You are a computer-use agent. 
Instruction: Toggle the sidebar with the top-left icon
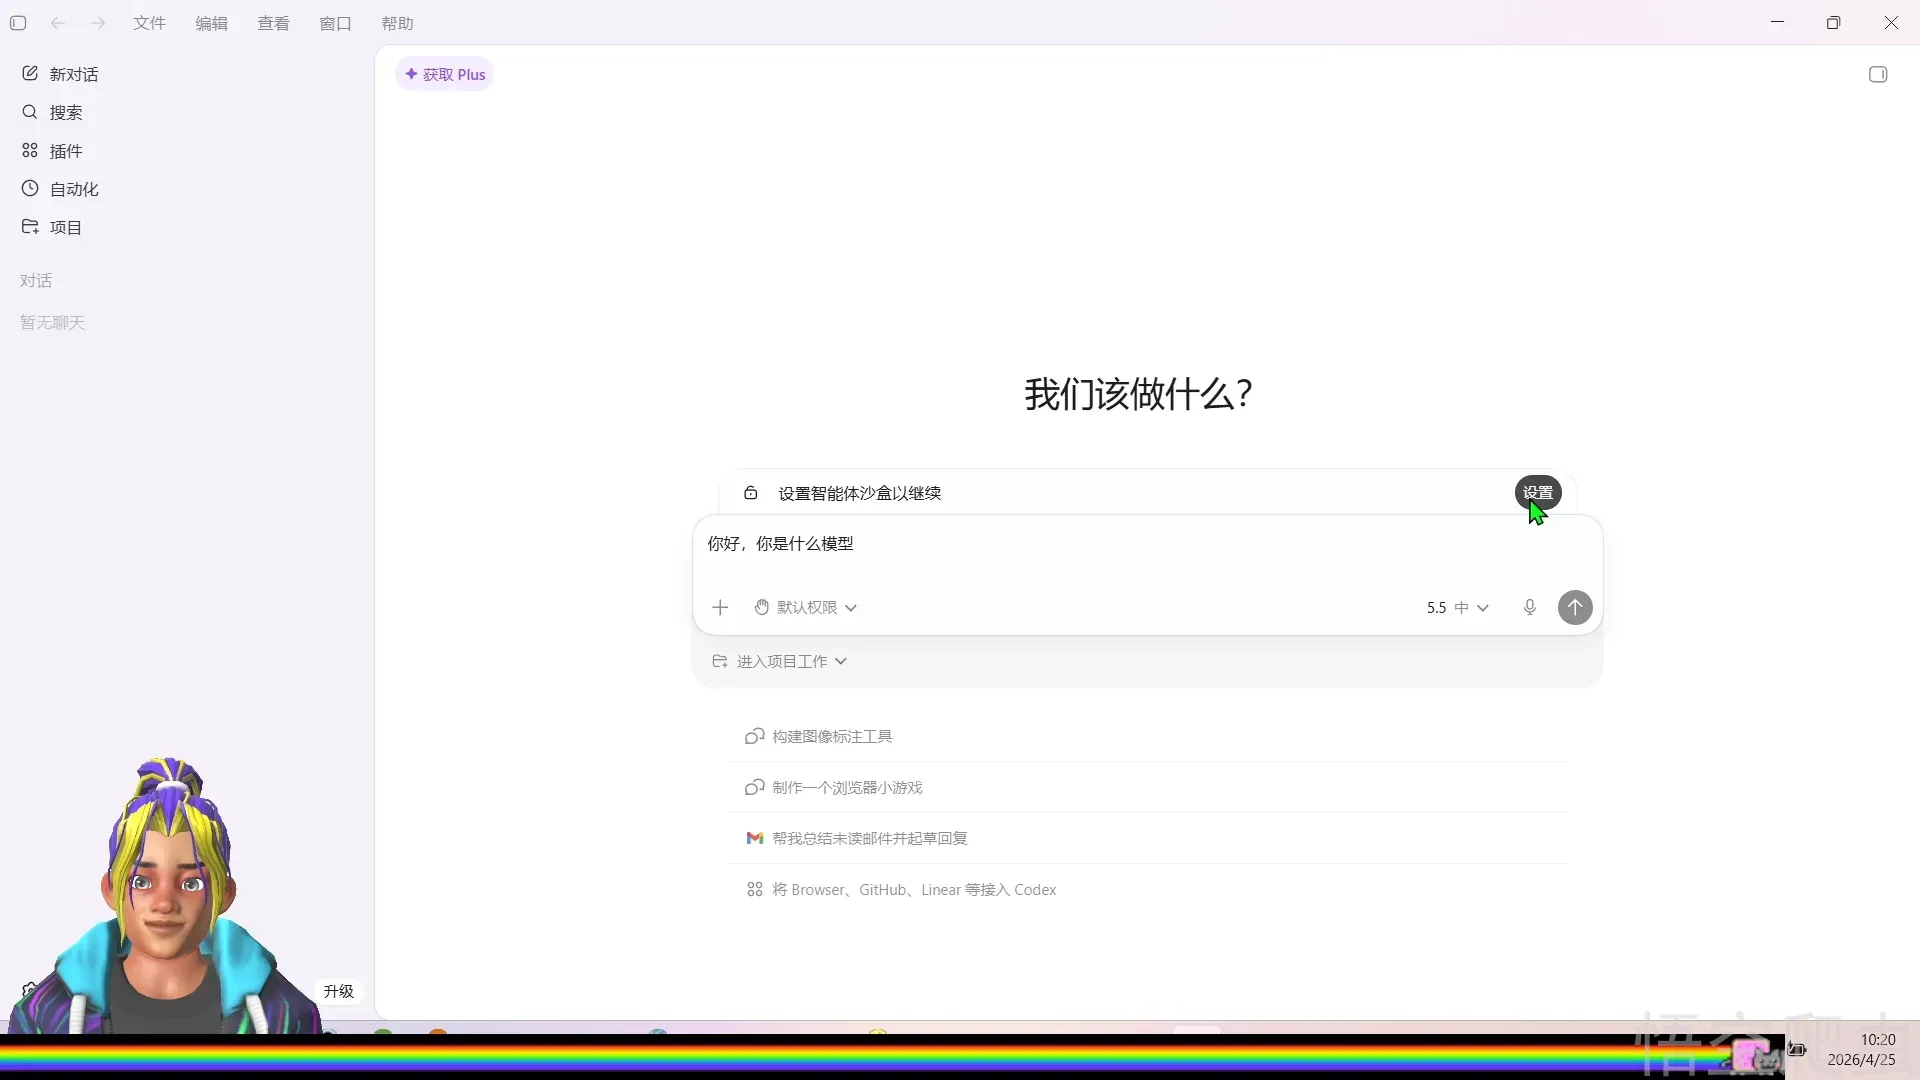(x=18, y=23)
